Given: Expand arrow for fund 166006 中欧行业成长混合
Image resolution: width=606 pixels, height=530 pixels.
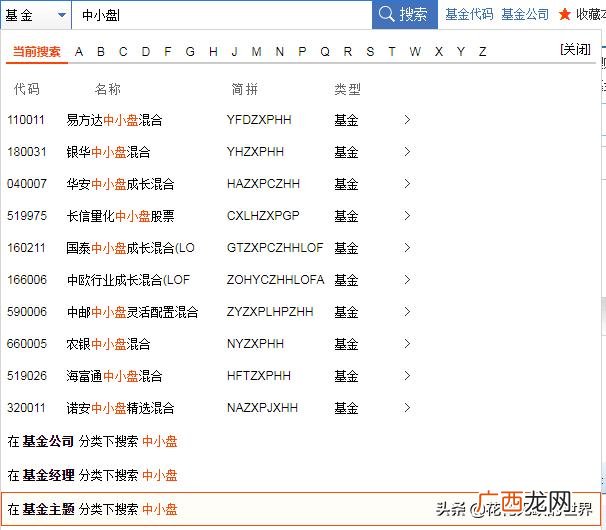Looking at the screenshot, I should [x=407, y=279].
